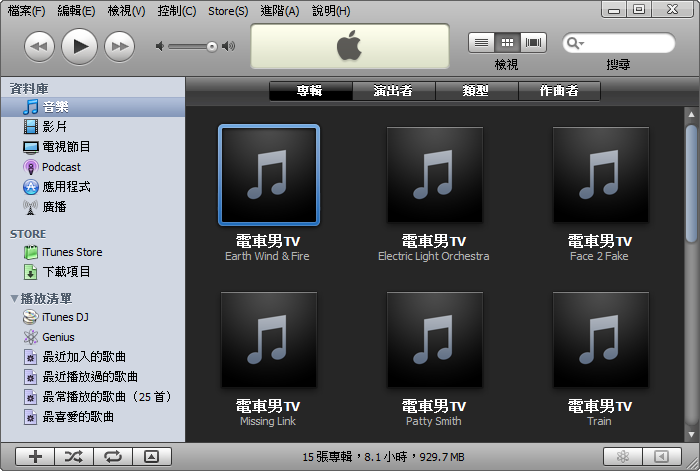Select the 作曲者 tab
The image size is (700, 471).
tap(559, 91)
